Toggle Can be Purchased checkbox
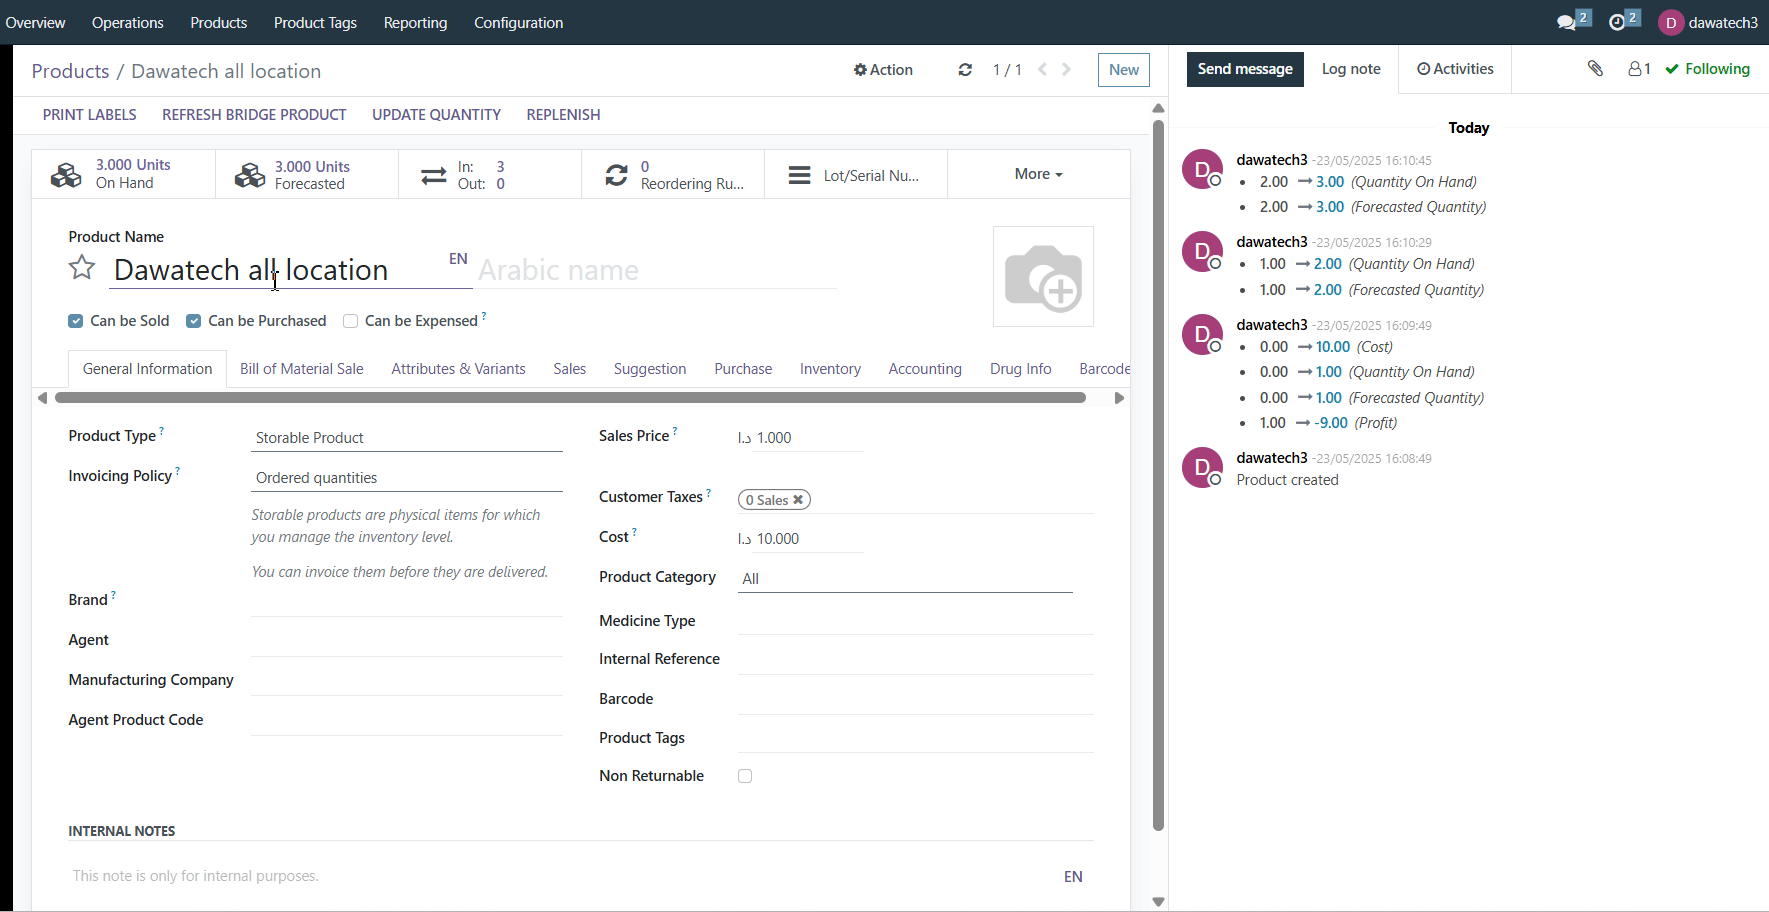1769x912 pixels. click(194, 321)
